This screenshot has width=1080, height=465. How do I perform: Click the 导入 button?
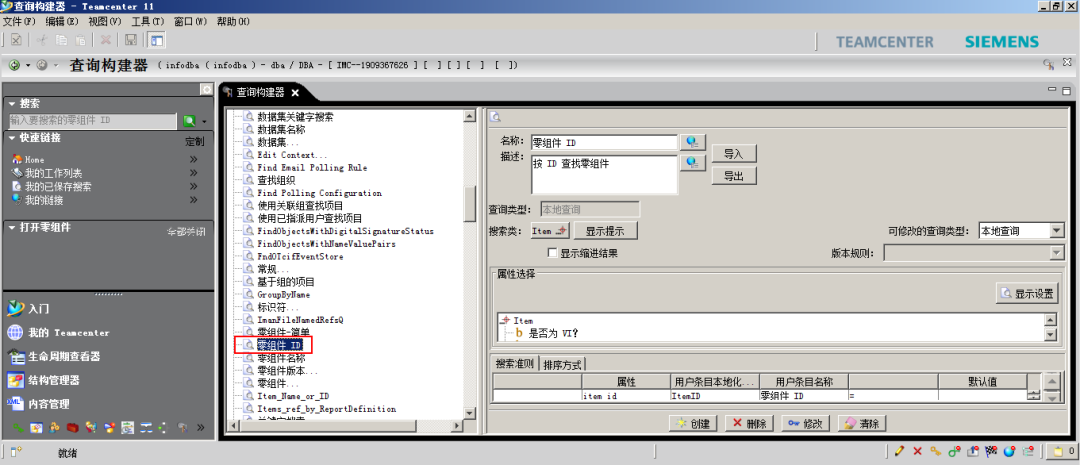(x=734, y=154)
